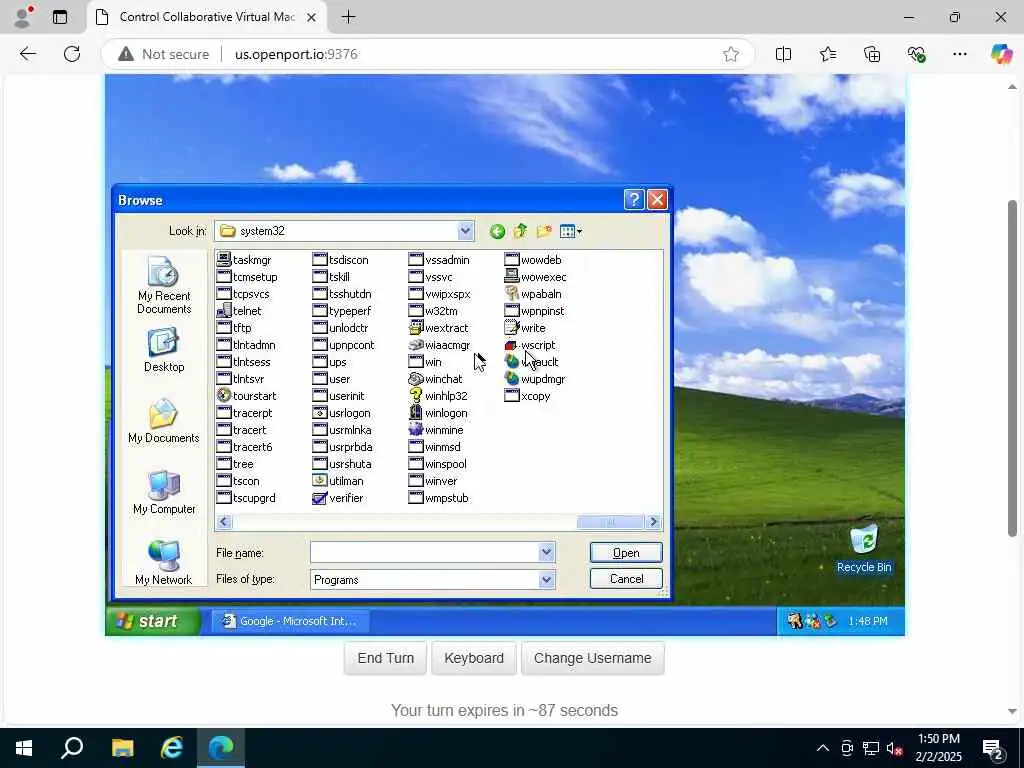The width and height of the screenshot is (1024, 768).
Task: Add this page to favorites star
Action: point(731,54)
